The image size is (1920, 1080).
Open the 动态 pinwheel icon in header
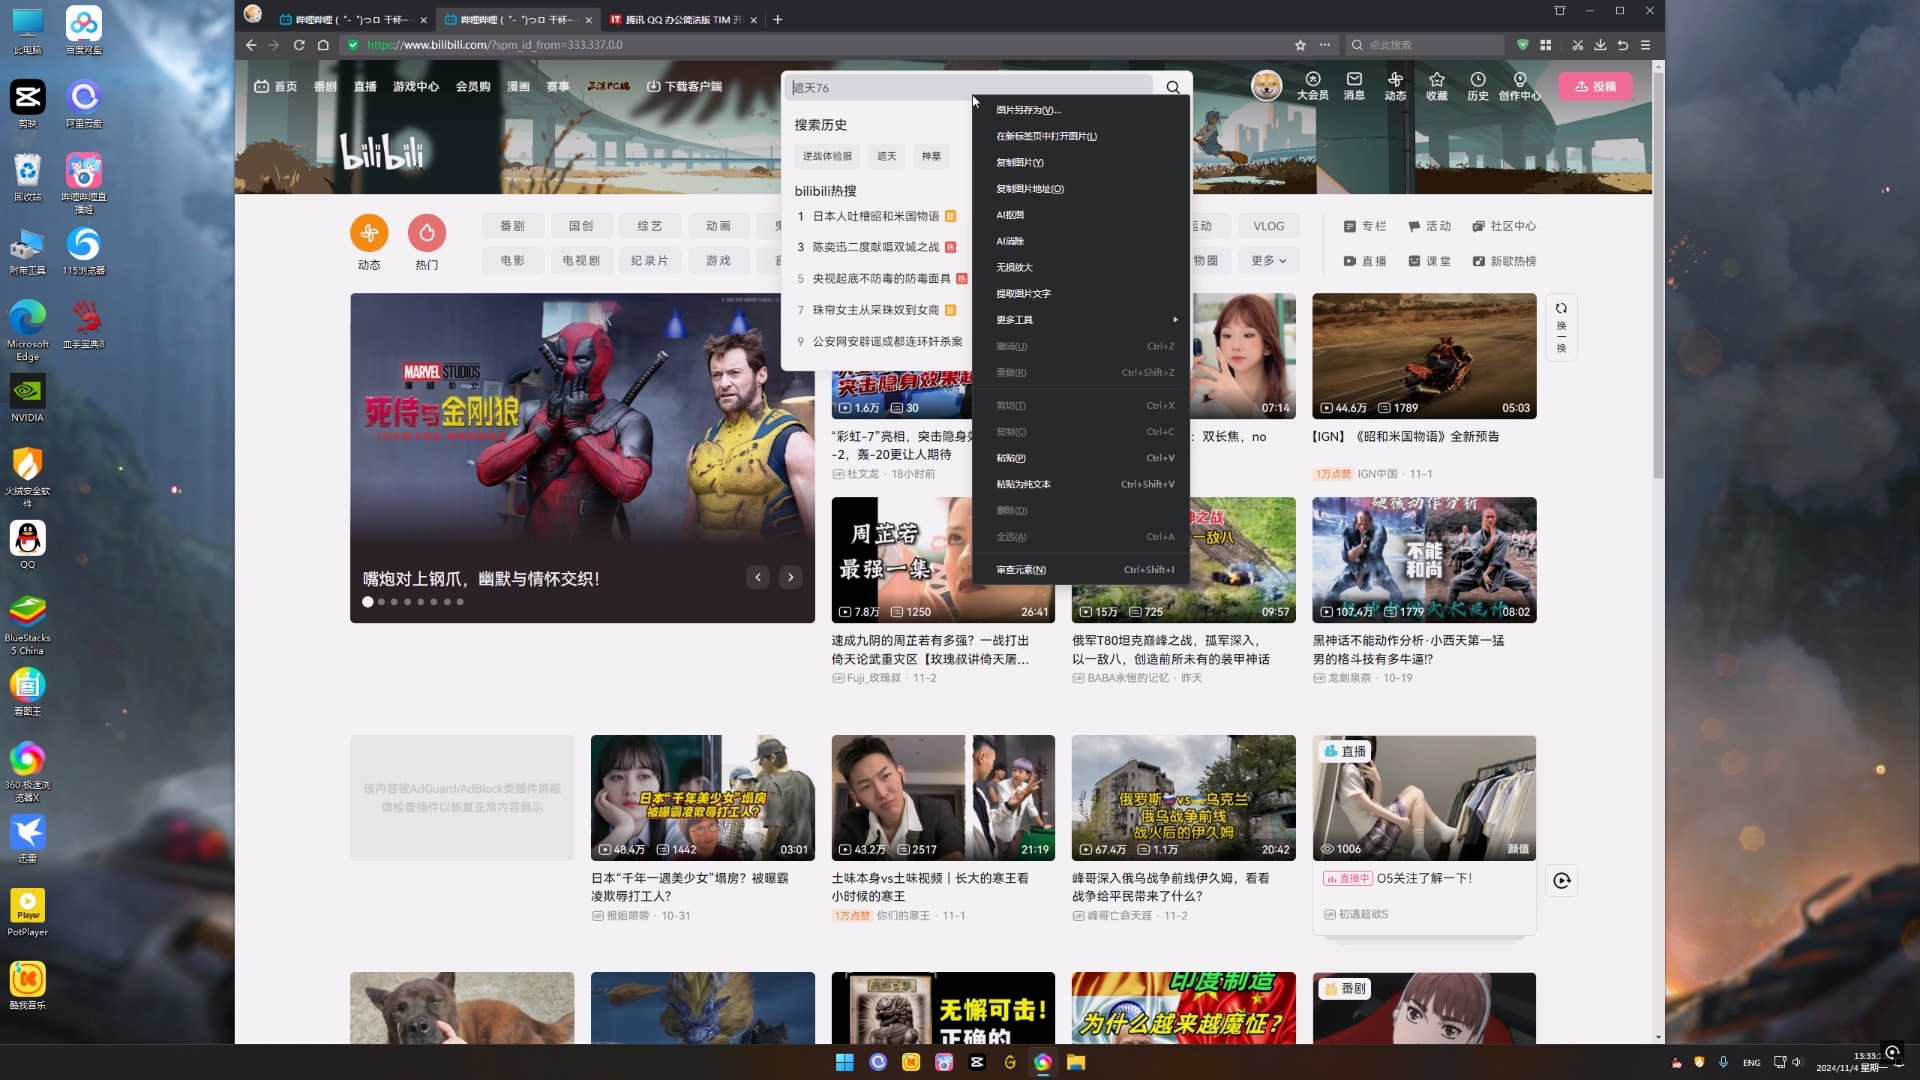click(1395, 86)
